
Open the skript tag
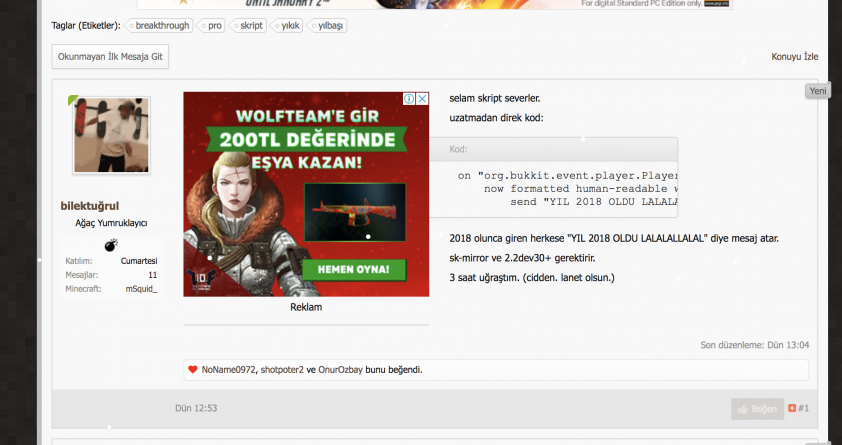248,26
